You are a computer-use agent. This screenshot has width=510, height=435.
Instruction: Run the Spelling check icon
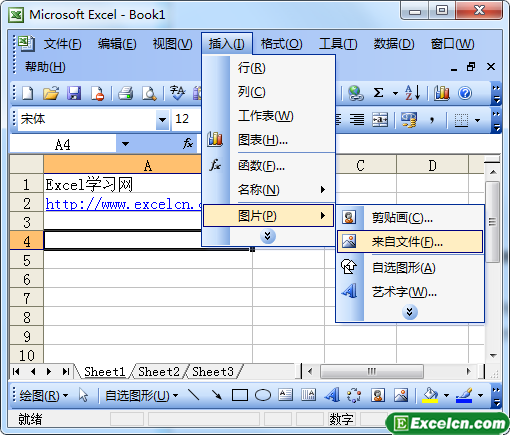coord(177,93)
